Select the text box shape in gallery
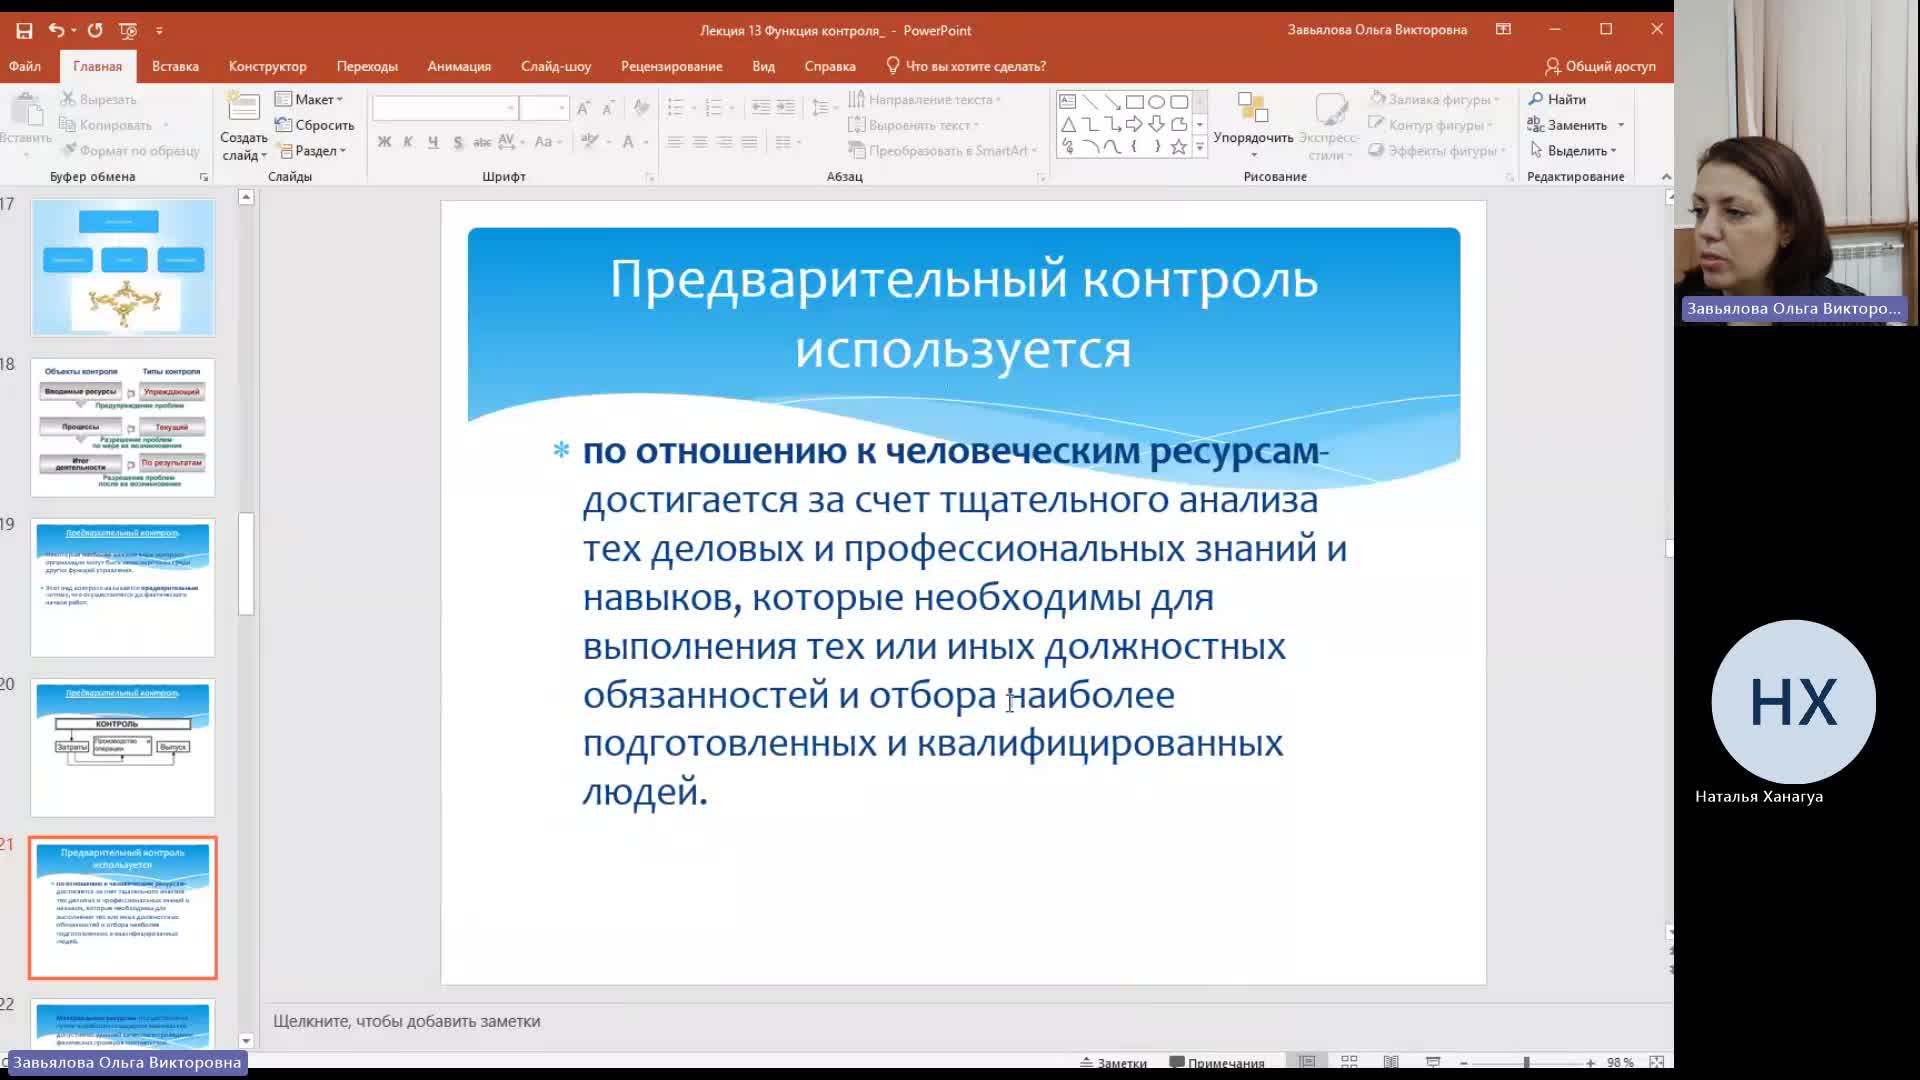This screenshot has height=1080, width=1920. click(x=1067, y=102)
